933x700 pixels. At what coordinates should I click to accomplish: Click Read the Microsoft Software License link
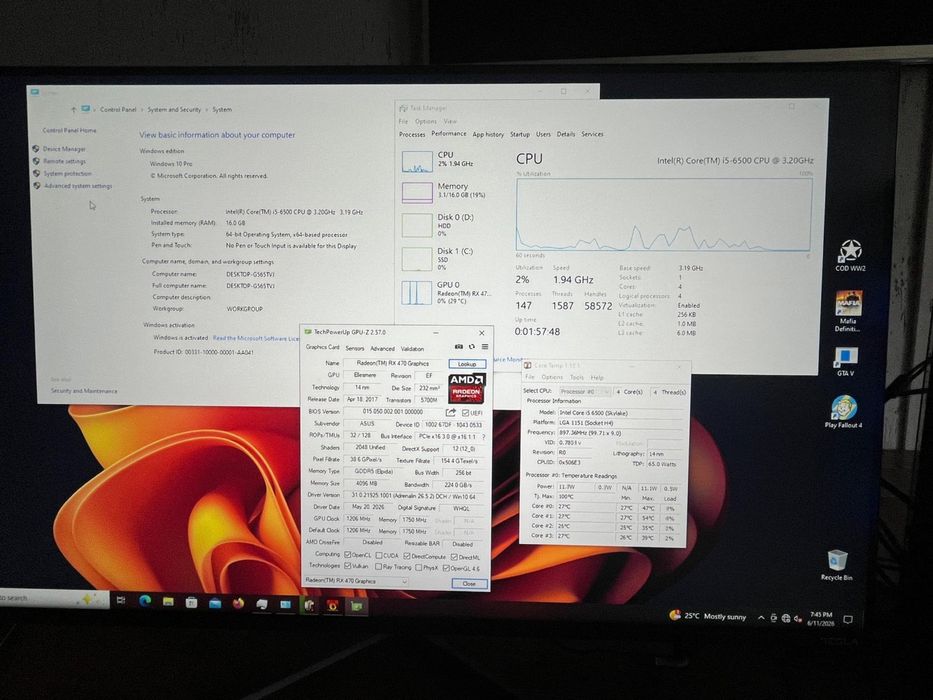tap(256, 338)
